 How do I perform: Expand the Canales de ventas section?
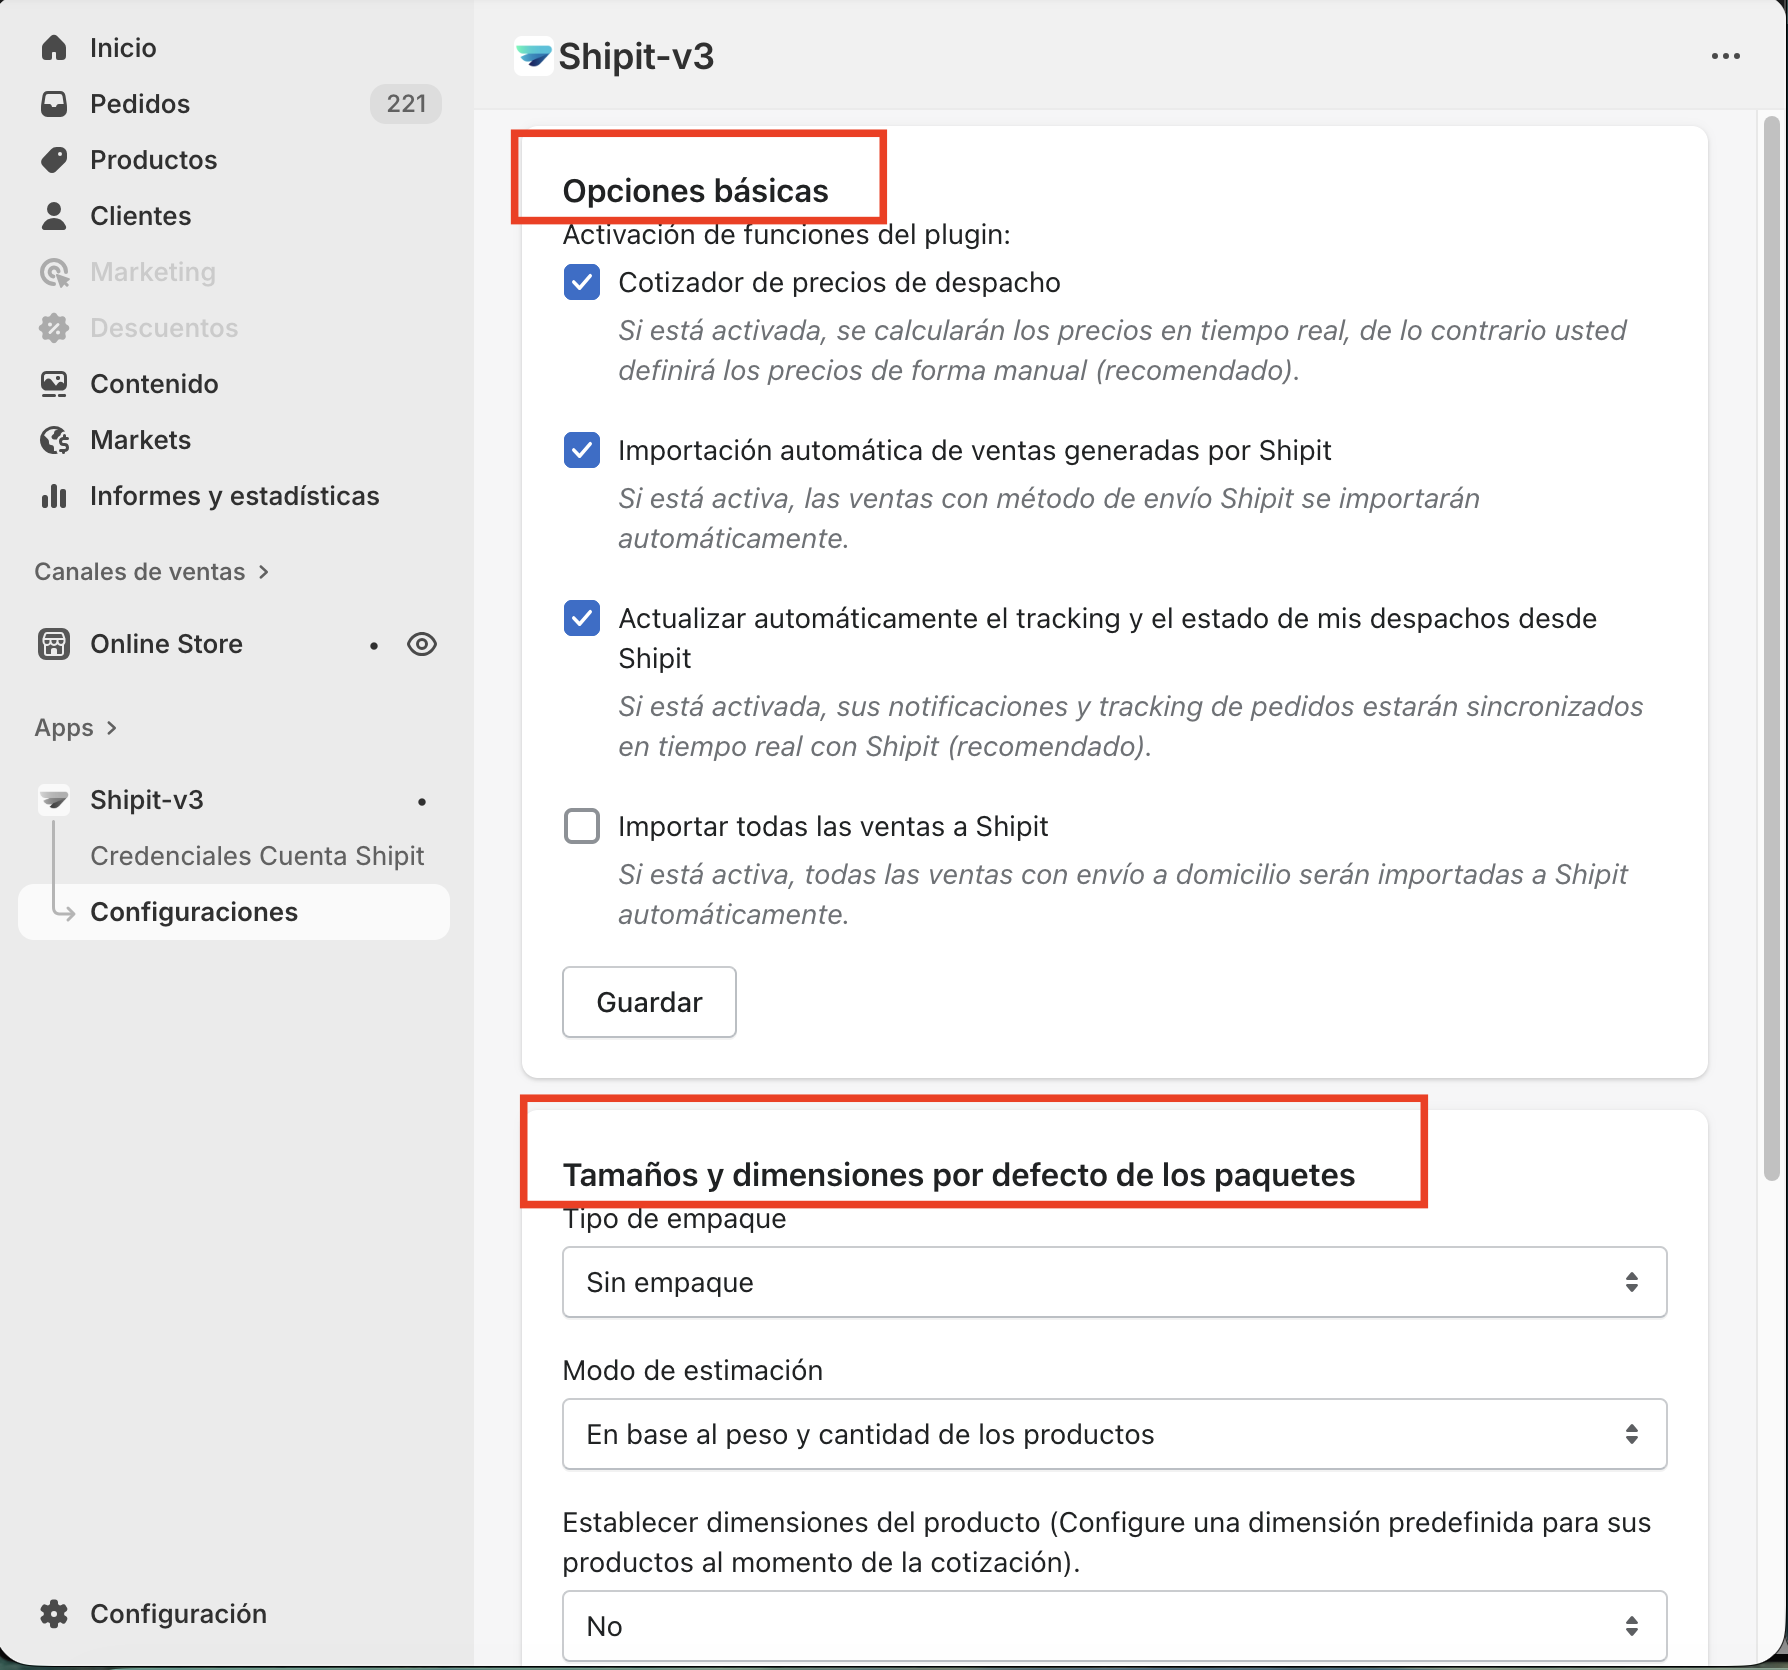tap(152, 572)
